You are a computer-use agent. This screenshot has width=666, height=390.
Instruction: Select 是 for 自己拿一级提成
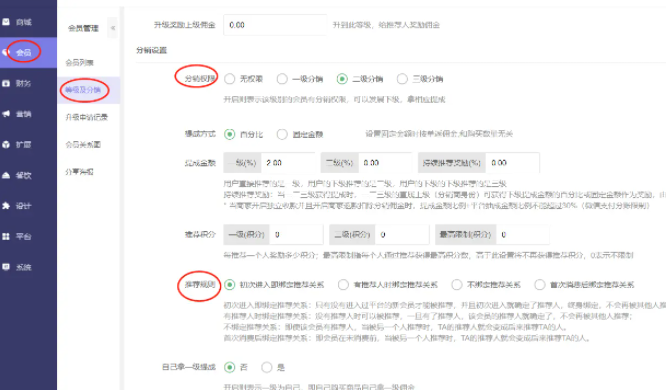coord(267,367)
